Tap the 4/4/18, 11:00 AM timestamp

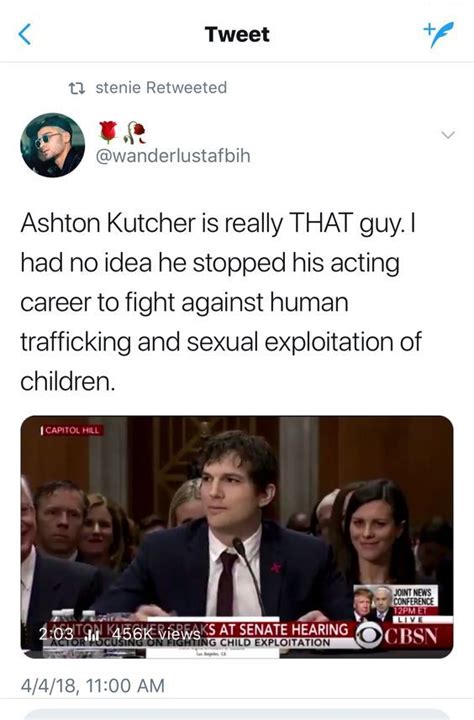(x=92, y=686)
